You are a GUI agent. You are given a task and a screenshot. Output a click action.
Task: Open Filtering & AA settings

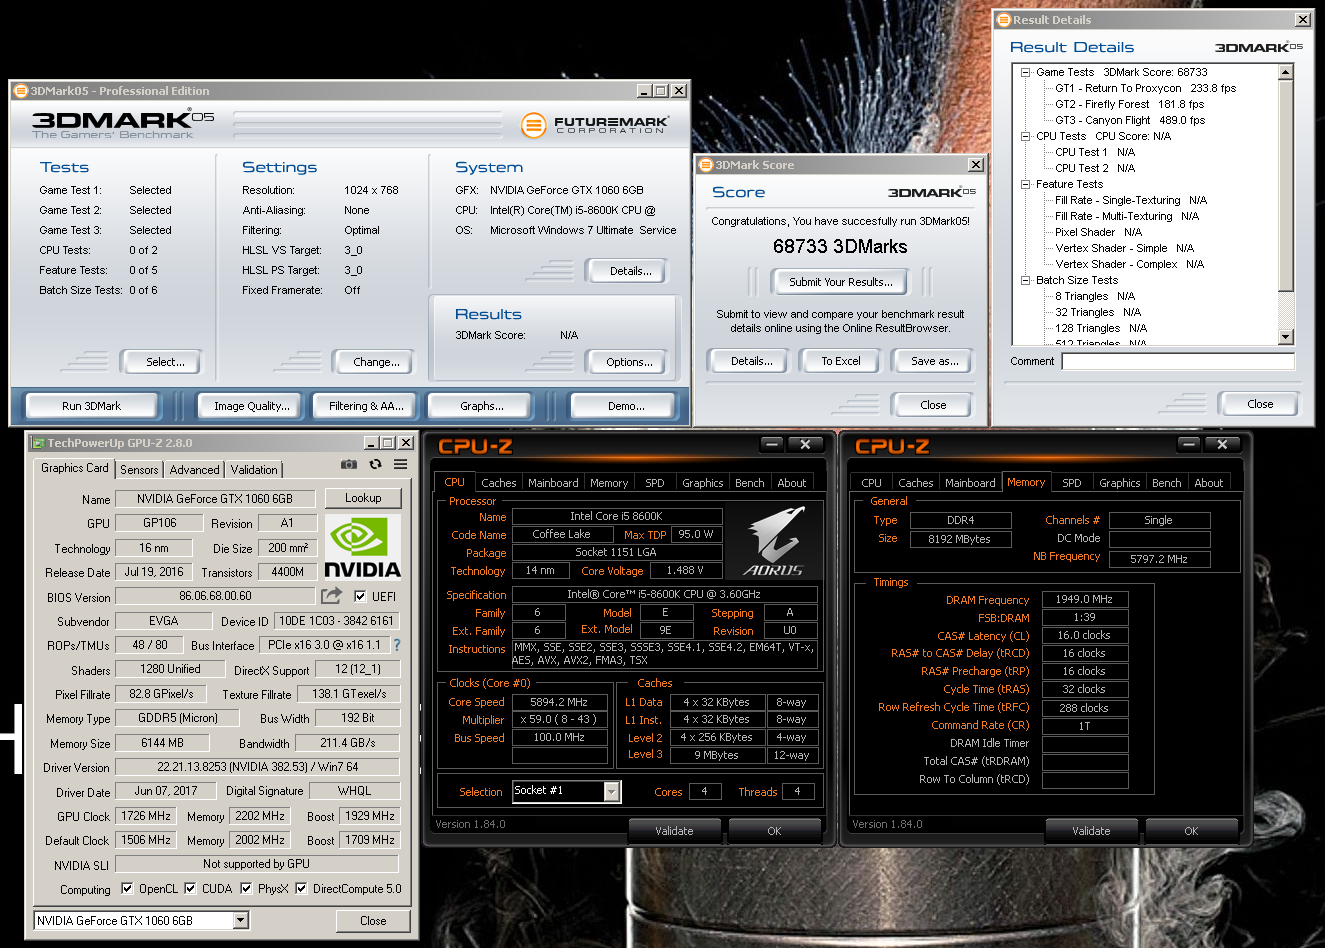click(366, 406)
